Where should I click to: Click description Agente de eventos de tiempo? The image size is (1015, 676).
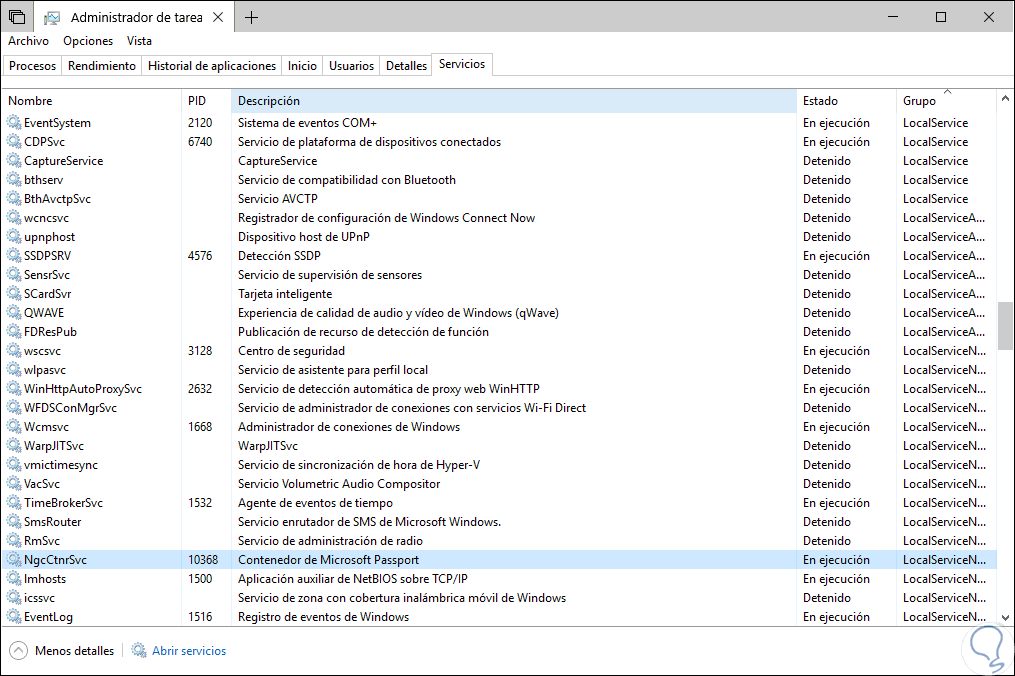click(x=315, y=503)
